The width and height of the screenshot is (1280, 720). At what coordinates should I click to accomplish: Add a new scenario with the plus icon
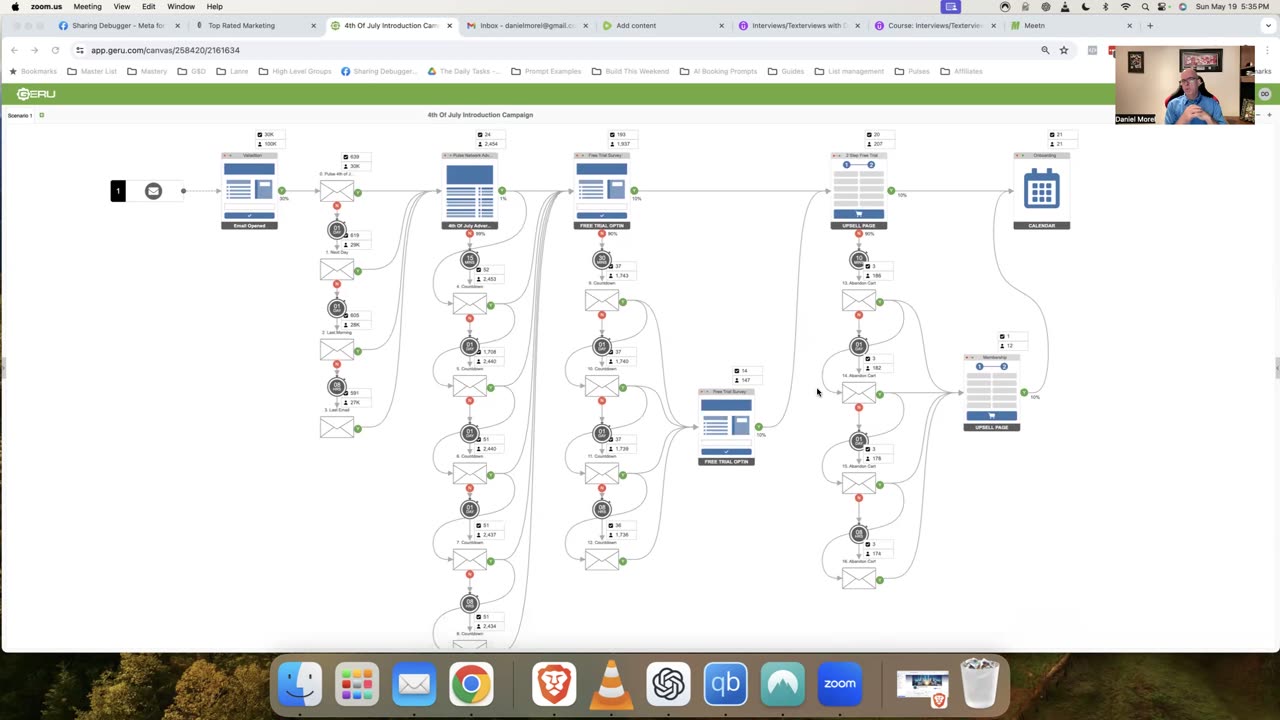41,115
